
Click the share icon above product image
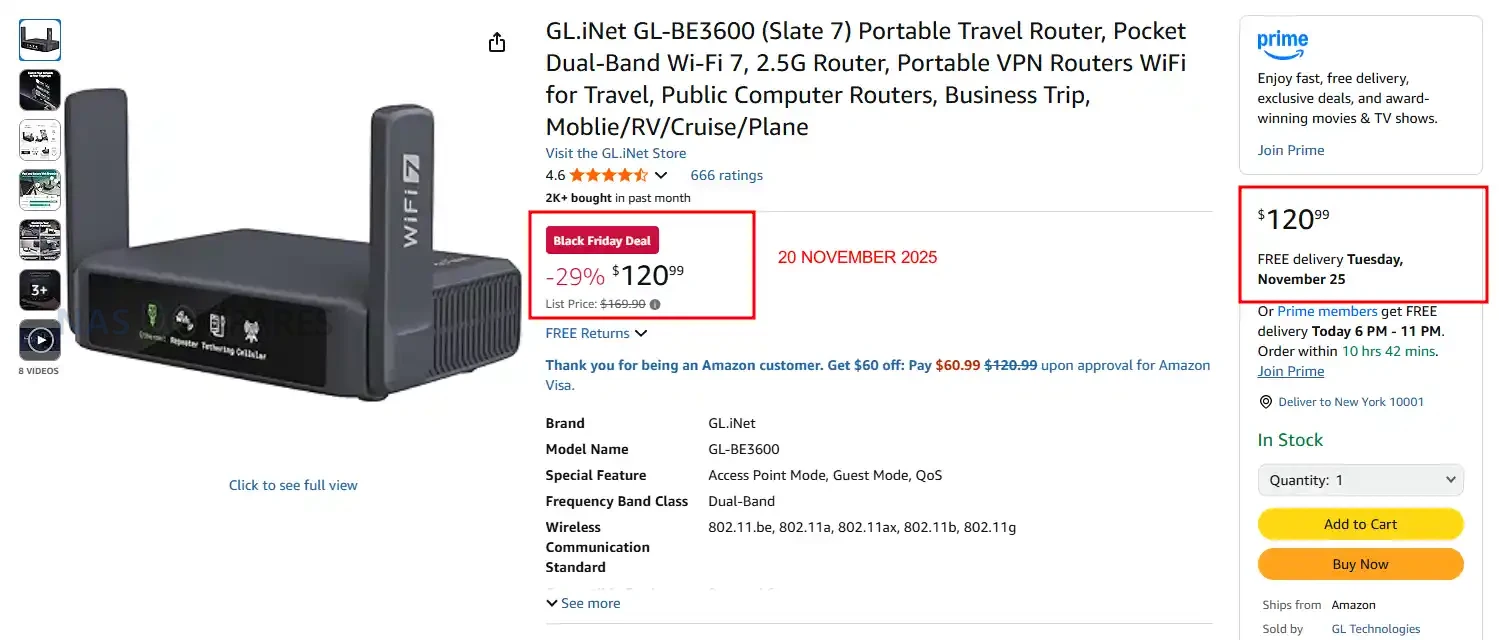click(x=497, y=42)
